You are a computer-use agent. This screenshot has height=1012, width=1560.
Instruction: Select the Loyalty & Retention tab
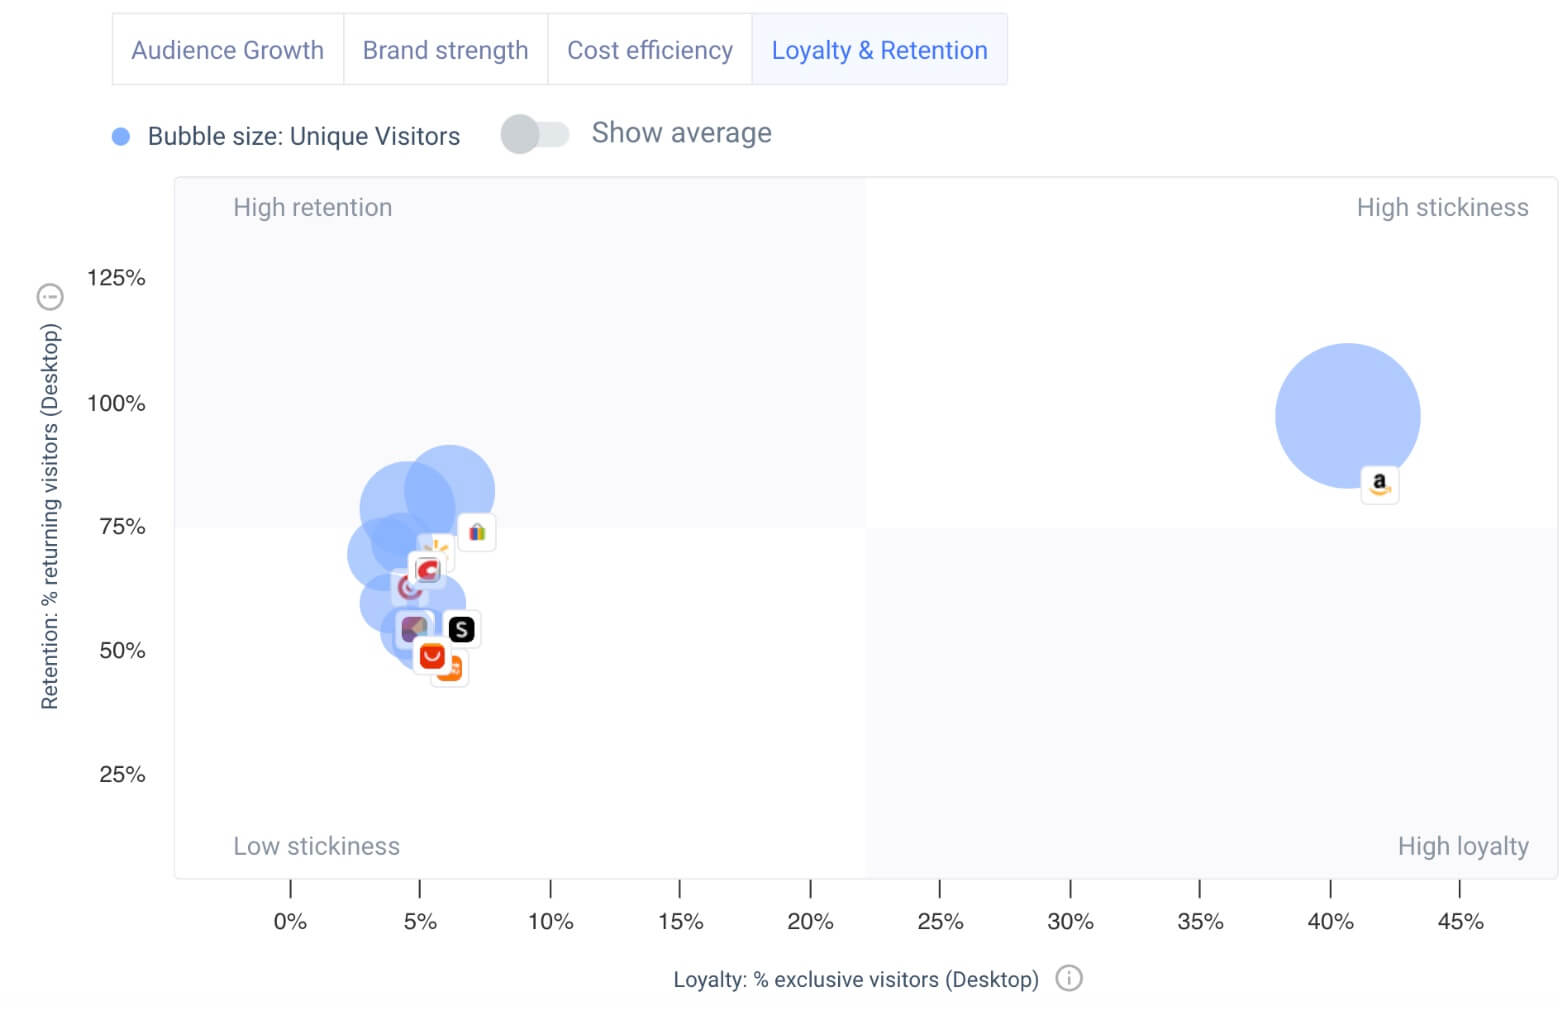coord(879,49)
